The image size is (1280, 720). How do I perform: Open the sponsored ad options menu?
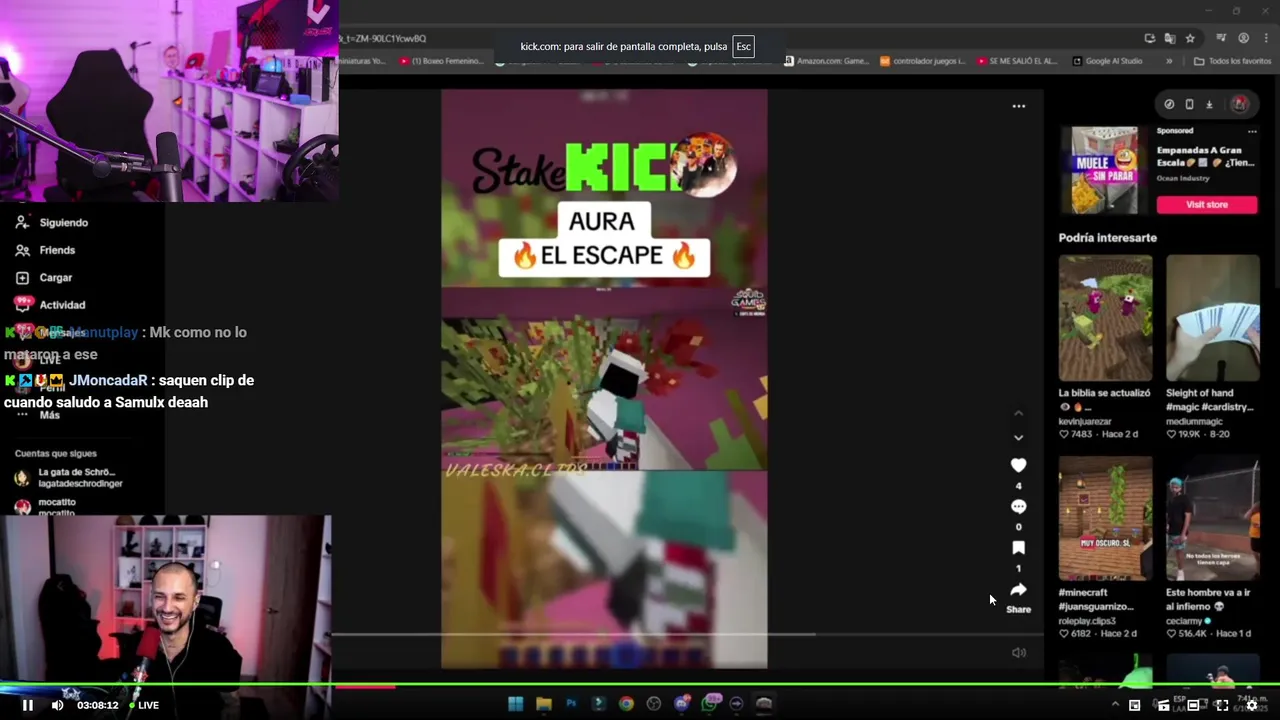coord(1251,131)
